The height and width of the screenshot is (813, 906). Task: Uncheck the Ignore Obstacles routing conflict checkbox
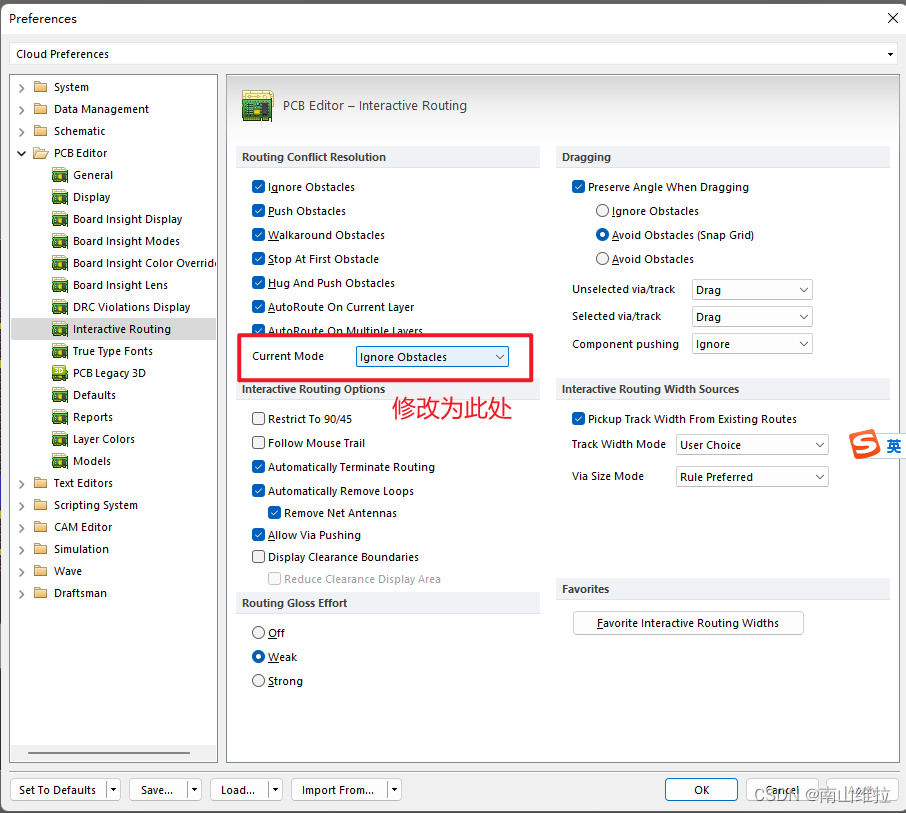(x=258, y=187)
